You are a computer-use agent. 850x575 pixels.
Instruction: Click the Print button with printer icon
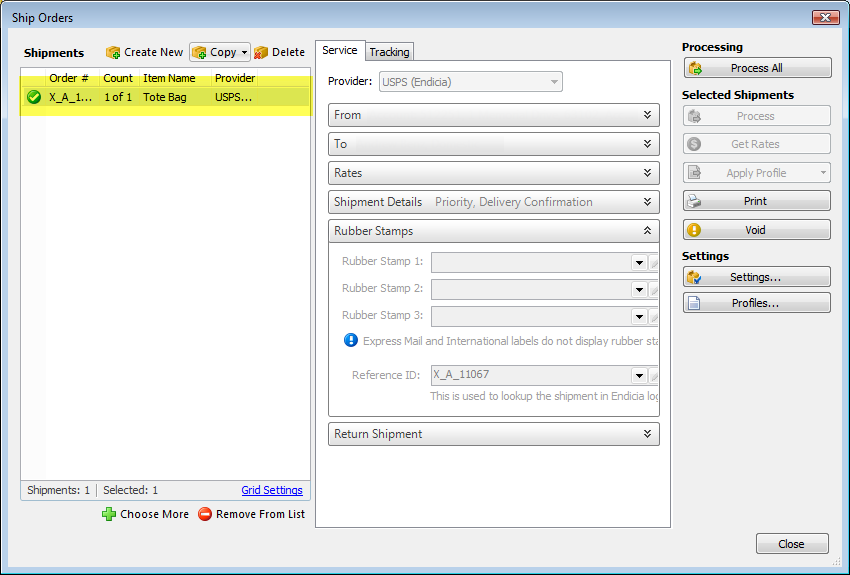[757, 201]
